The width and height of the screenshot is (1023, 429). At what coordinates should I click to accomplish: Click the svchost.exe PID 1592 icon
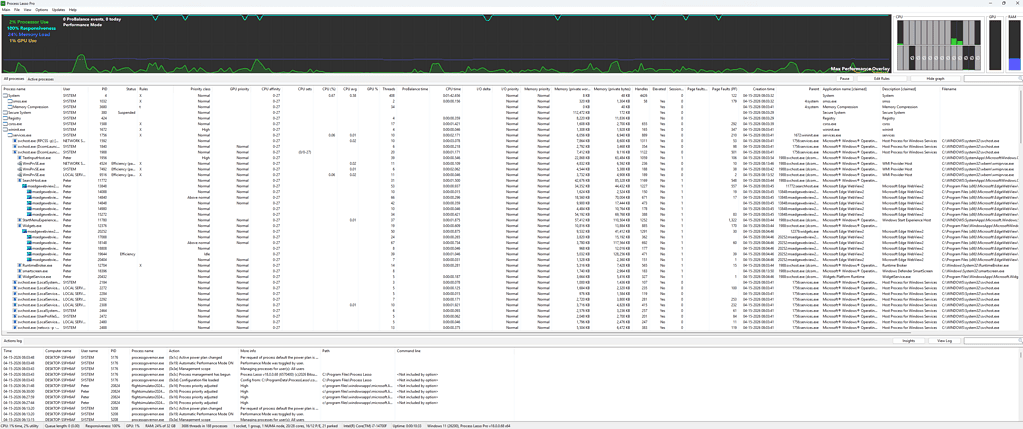click(x=15, y=140)
